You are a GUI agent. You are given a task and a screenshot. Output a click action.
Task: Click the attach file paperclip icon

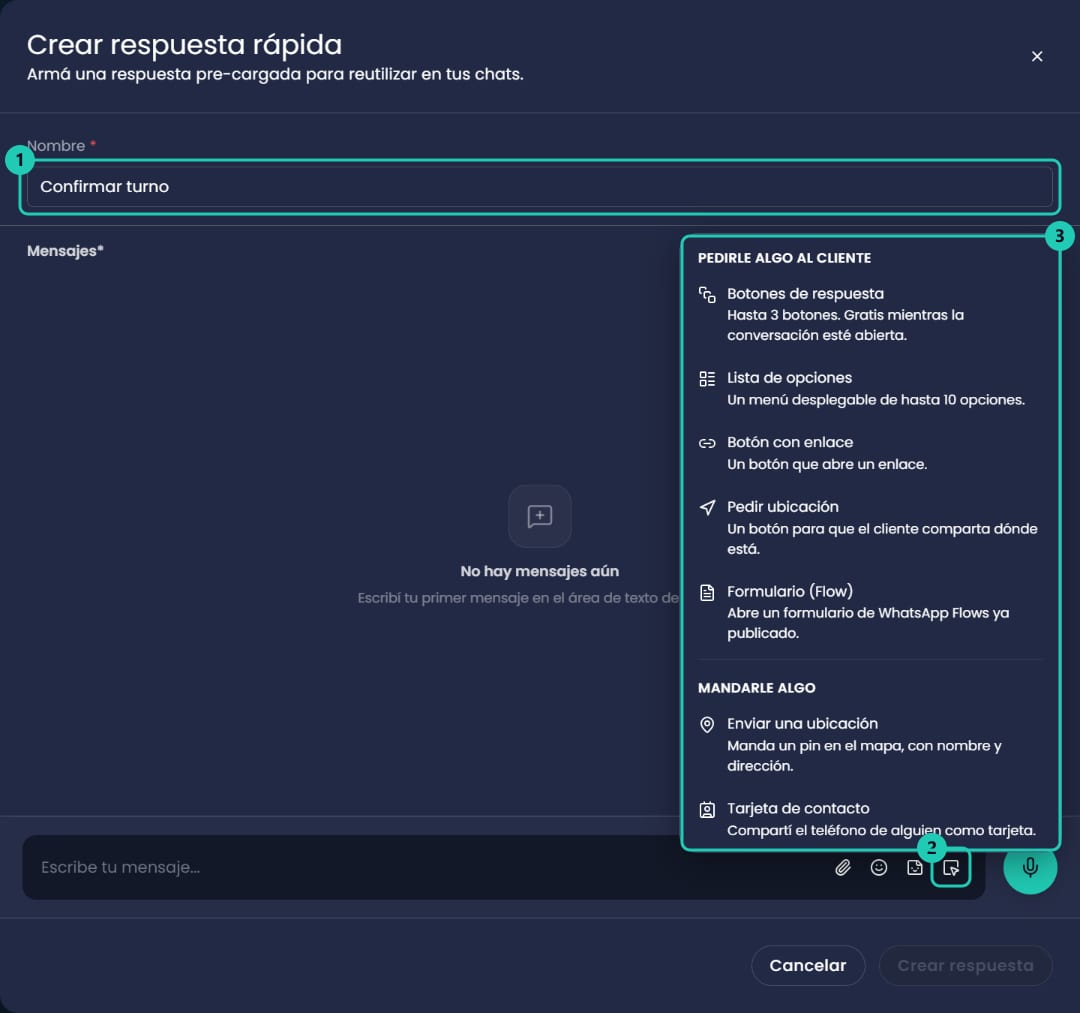(842, 868)
